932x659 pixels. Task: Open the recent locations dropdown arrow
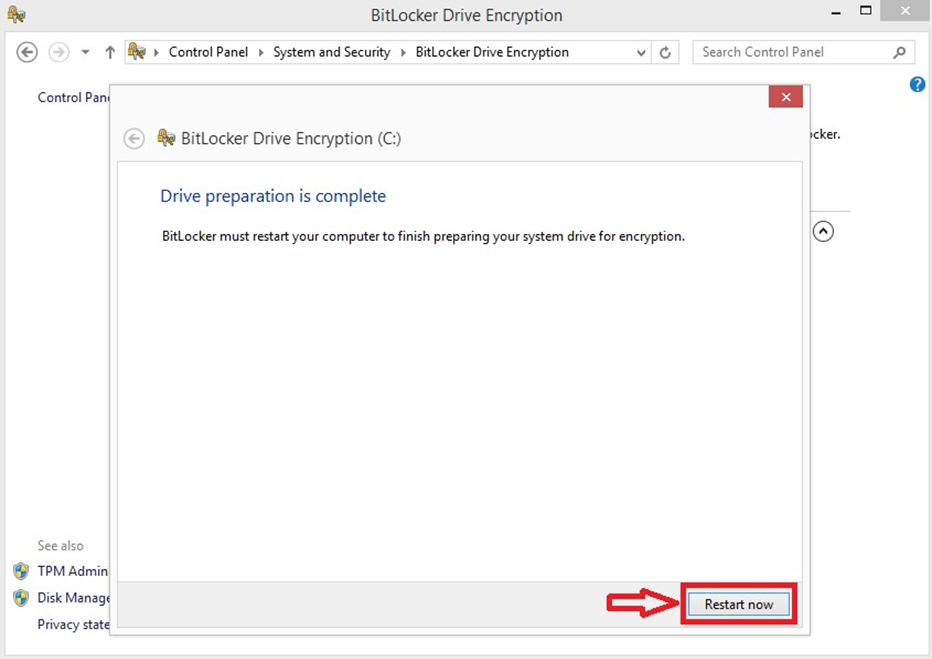(85, 52)
